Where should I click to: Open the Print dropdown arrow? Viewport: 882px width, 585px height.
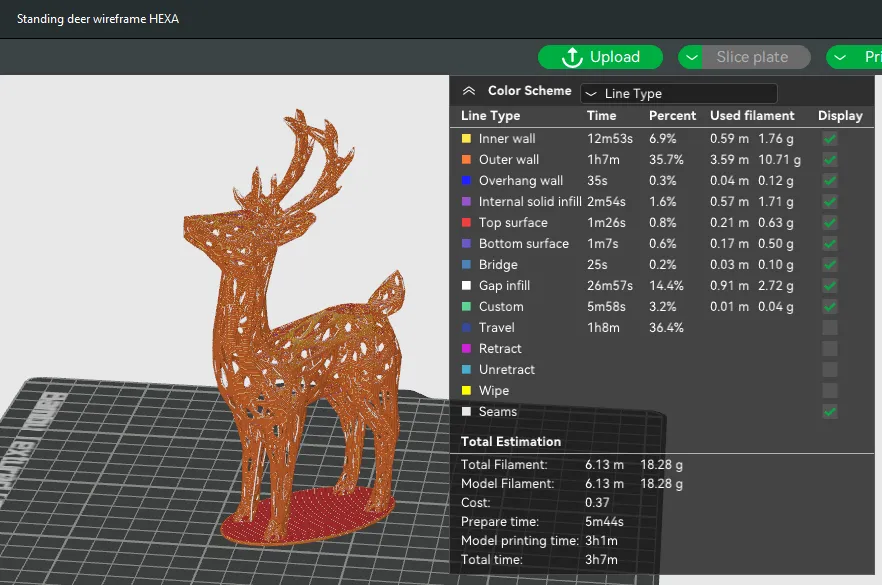840,57
